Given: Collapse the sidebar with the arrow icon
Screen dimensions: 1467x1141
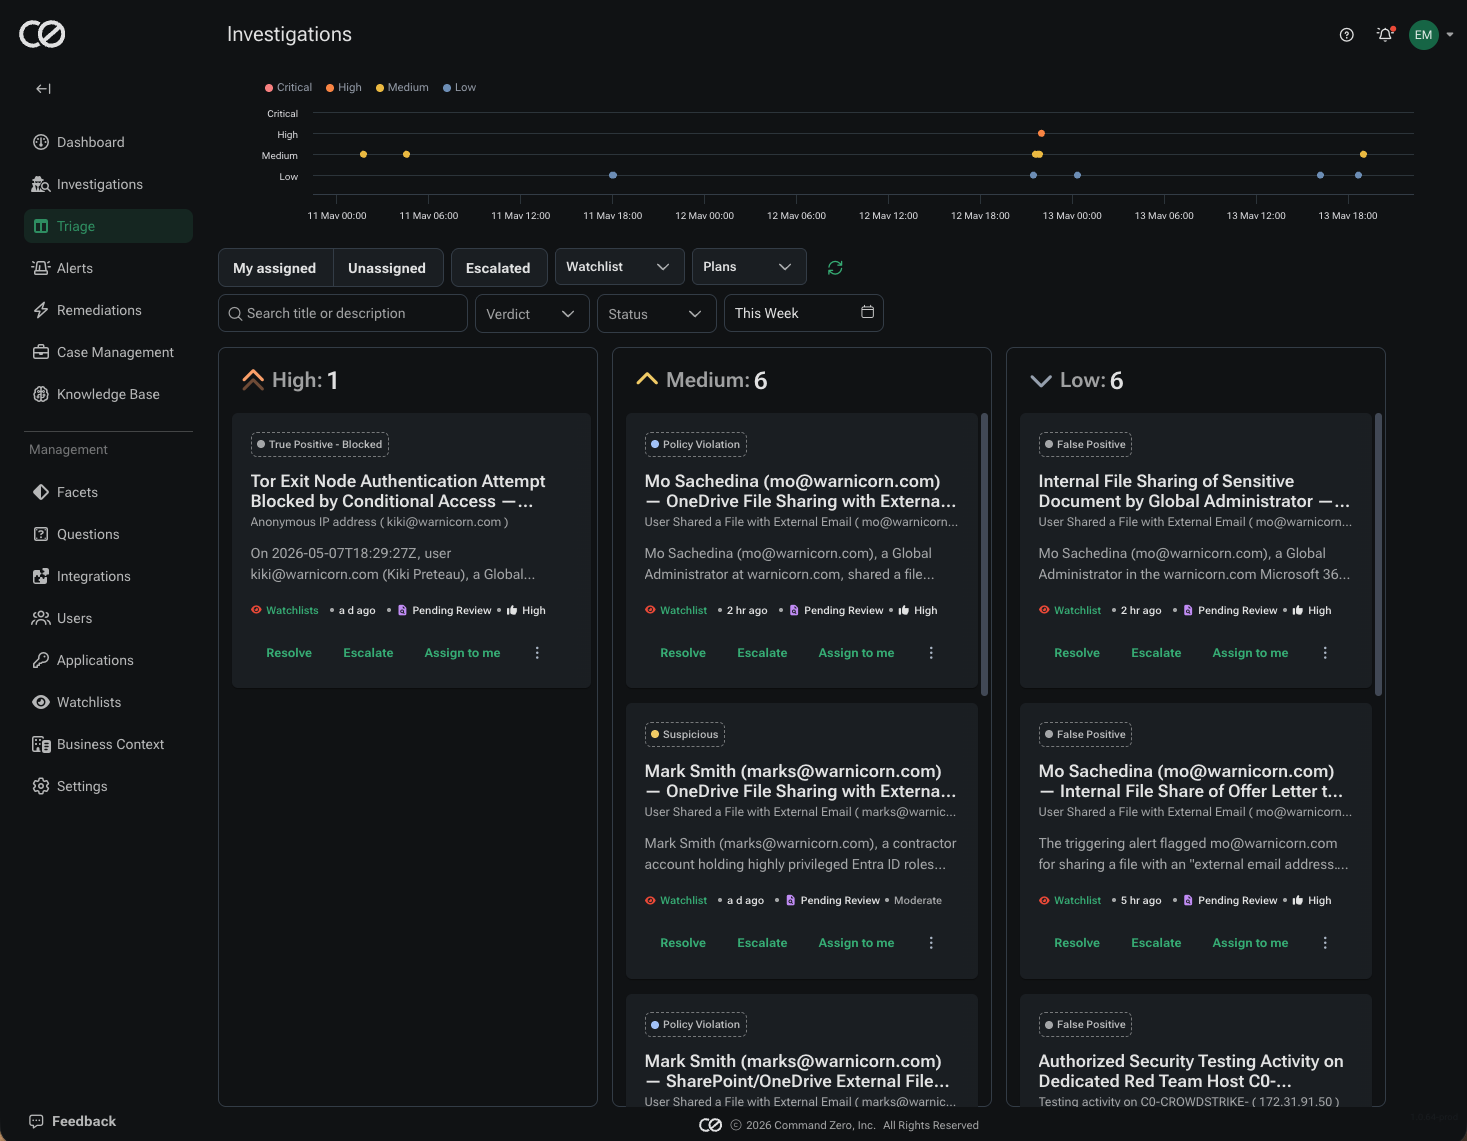Looking at the screenshot, I should tap(43, 89).
